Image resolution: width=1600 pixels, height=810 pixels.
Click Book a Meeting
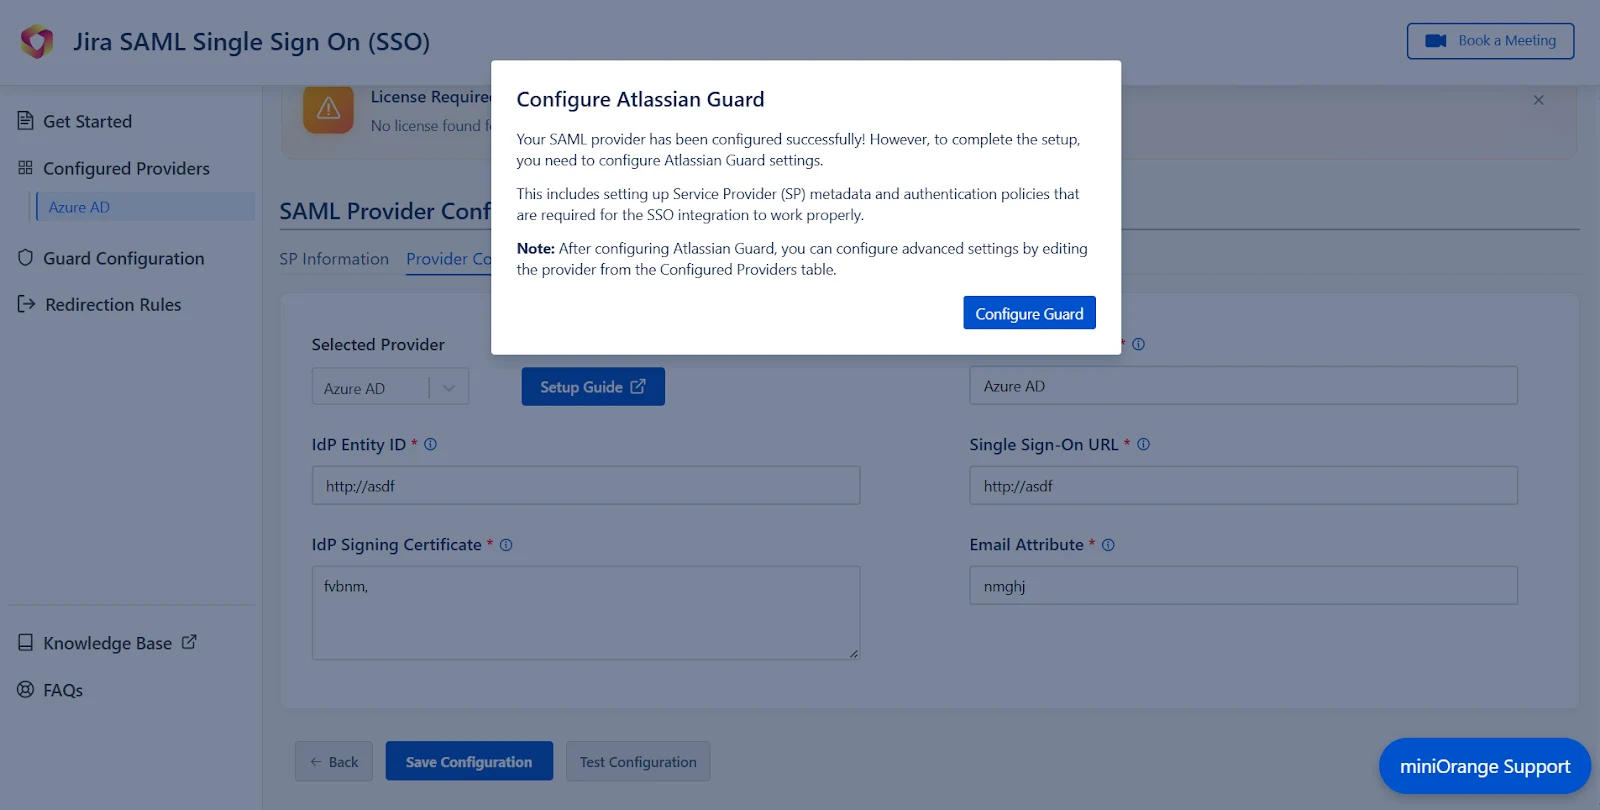[1489, 41]
